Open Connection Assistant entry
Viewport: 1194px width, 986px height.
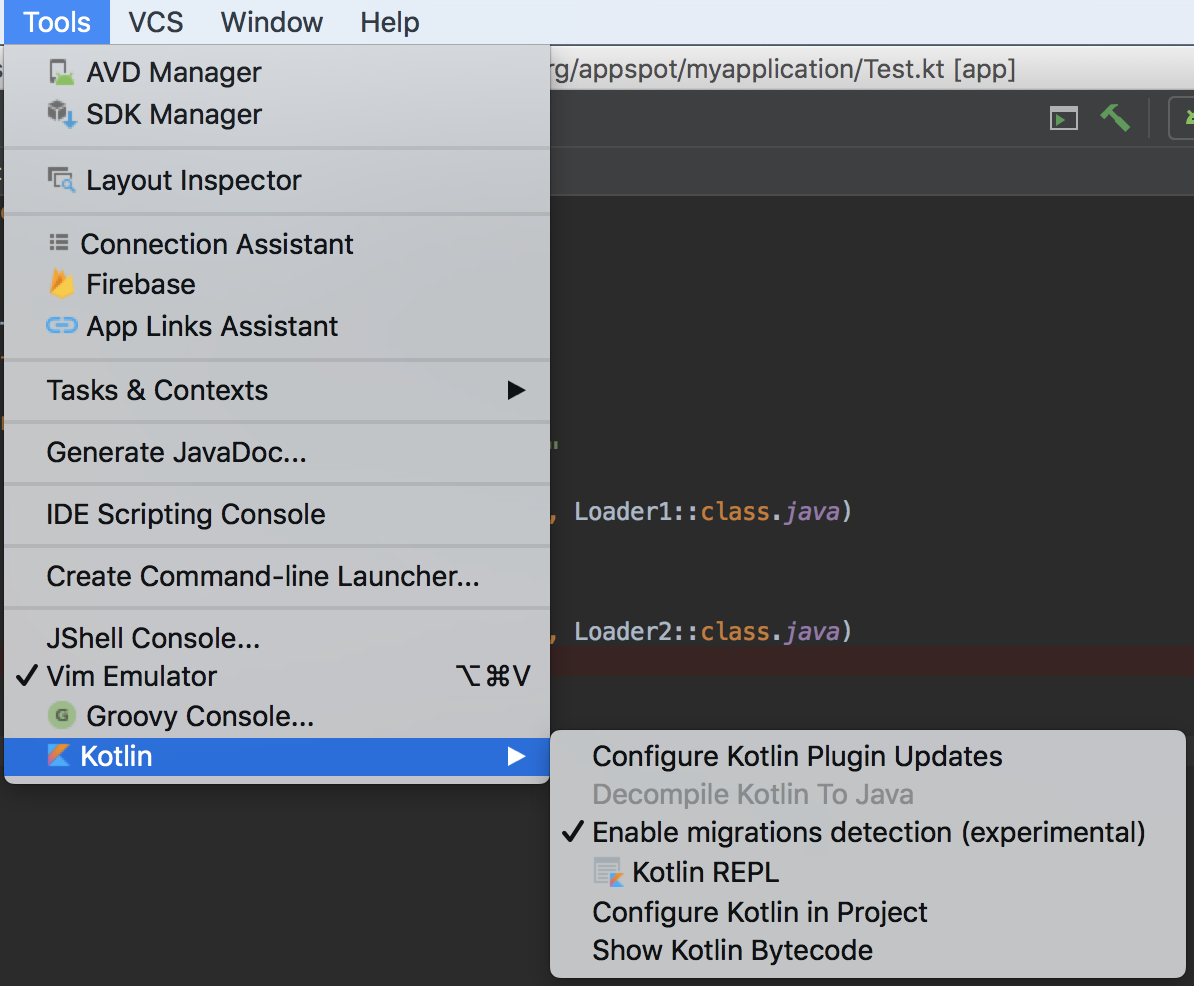pos(276,244)
